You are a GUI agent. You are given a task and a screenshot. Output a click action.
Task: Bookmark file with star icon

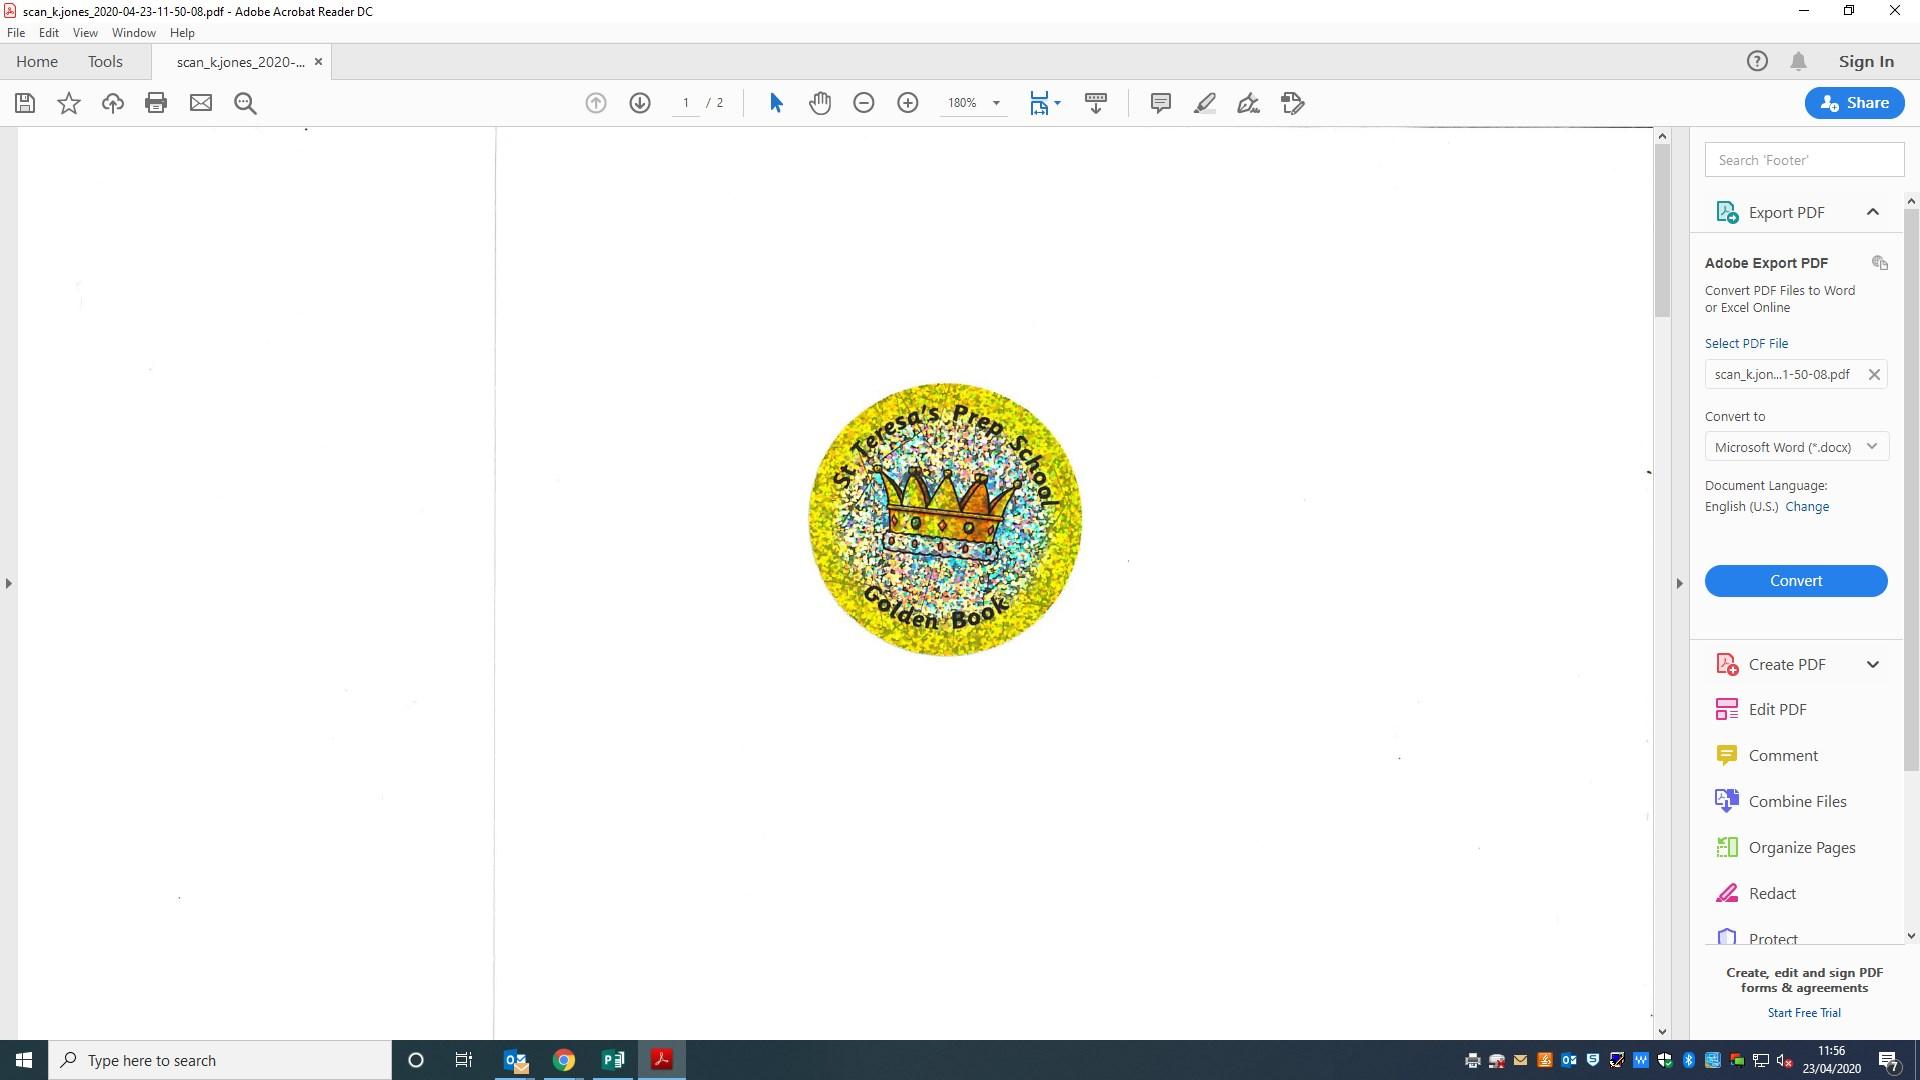point(69,103)
